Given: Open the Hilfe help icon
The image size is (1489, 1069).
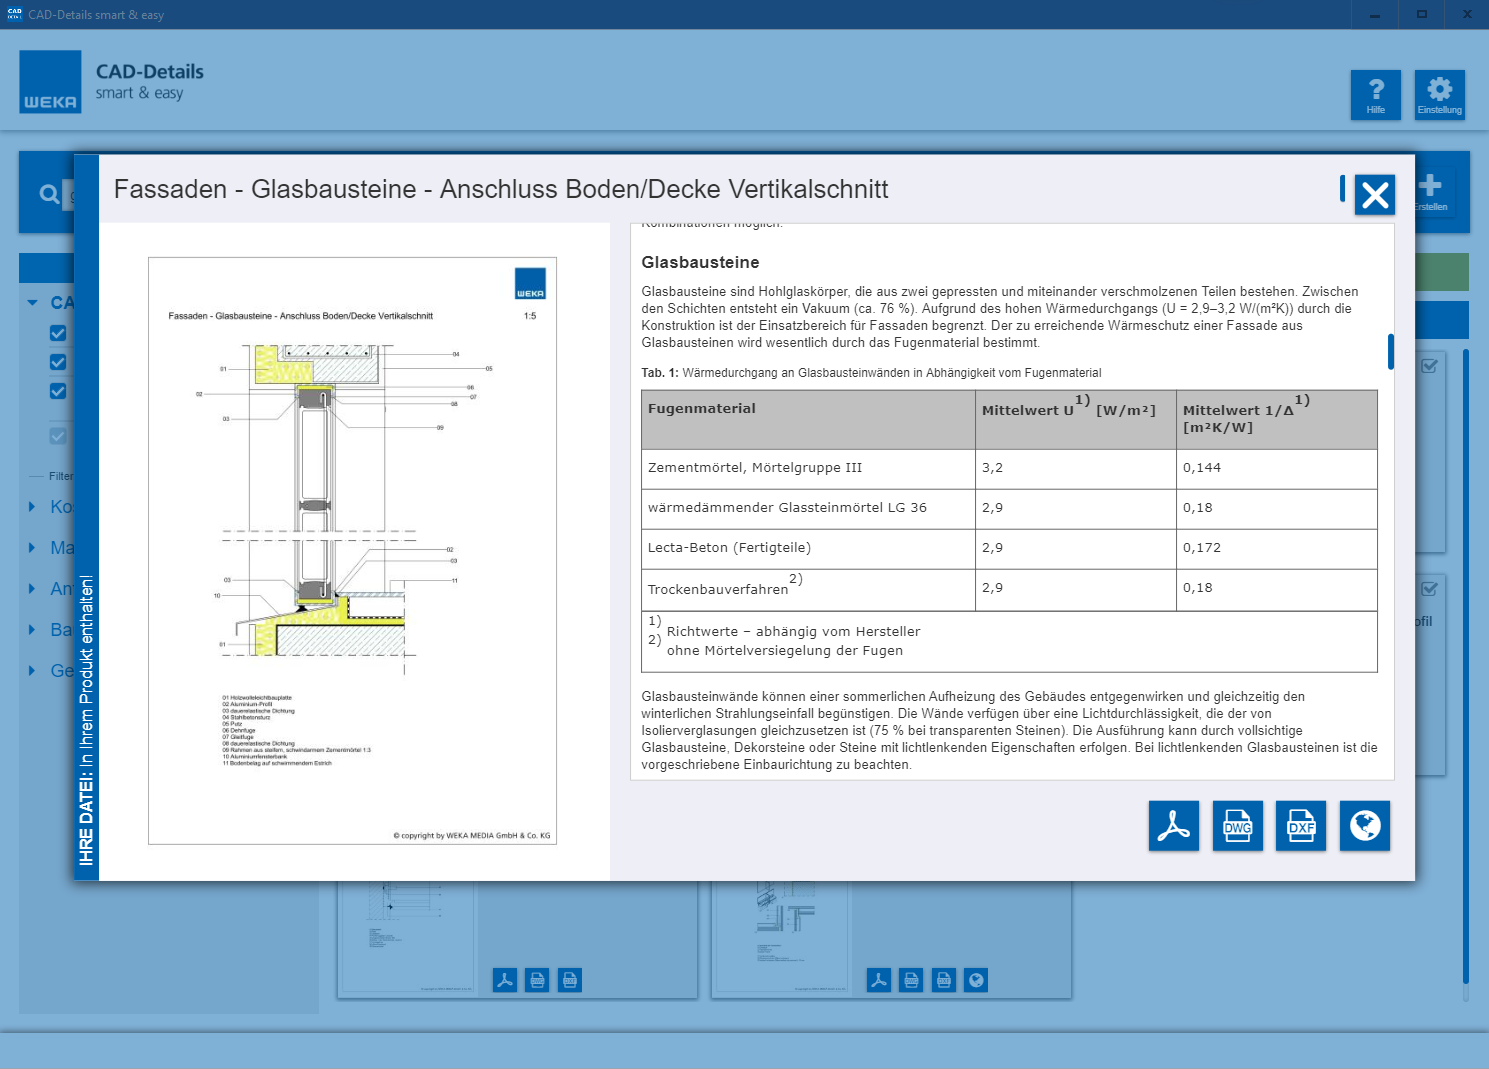Looking at the screenshot, I should (x=1375, y=95).
